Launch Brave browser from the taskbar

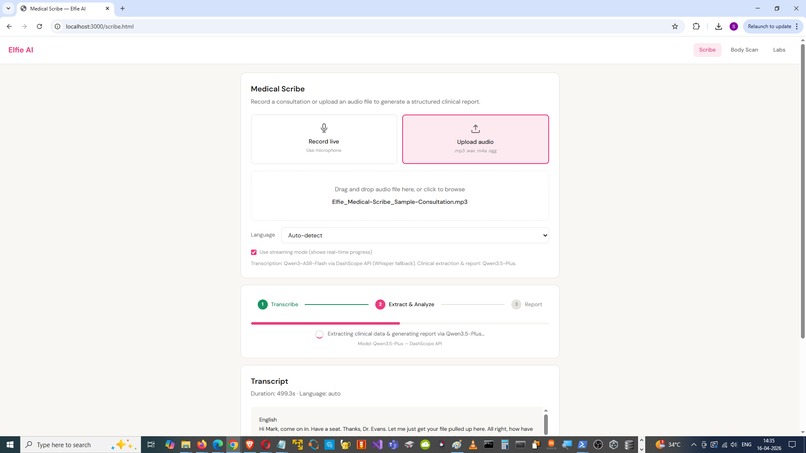[x=249, y=444]
